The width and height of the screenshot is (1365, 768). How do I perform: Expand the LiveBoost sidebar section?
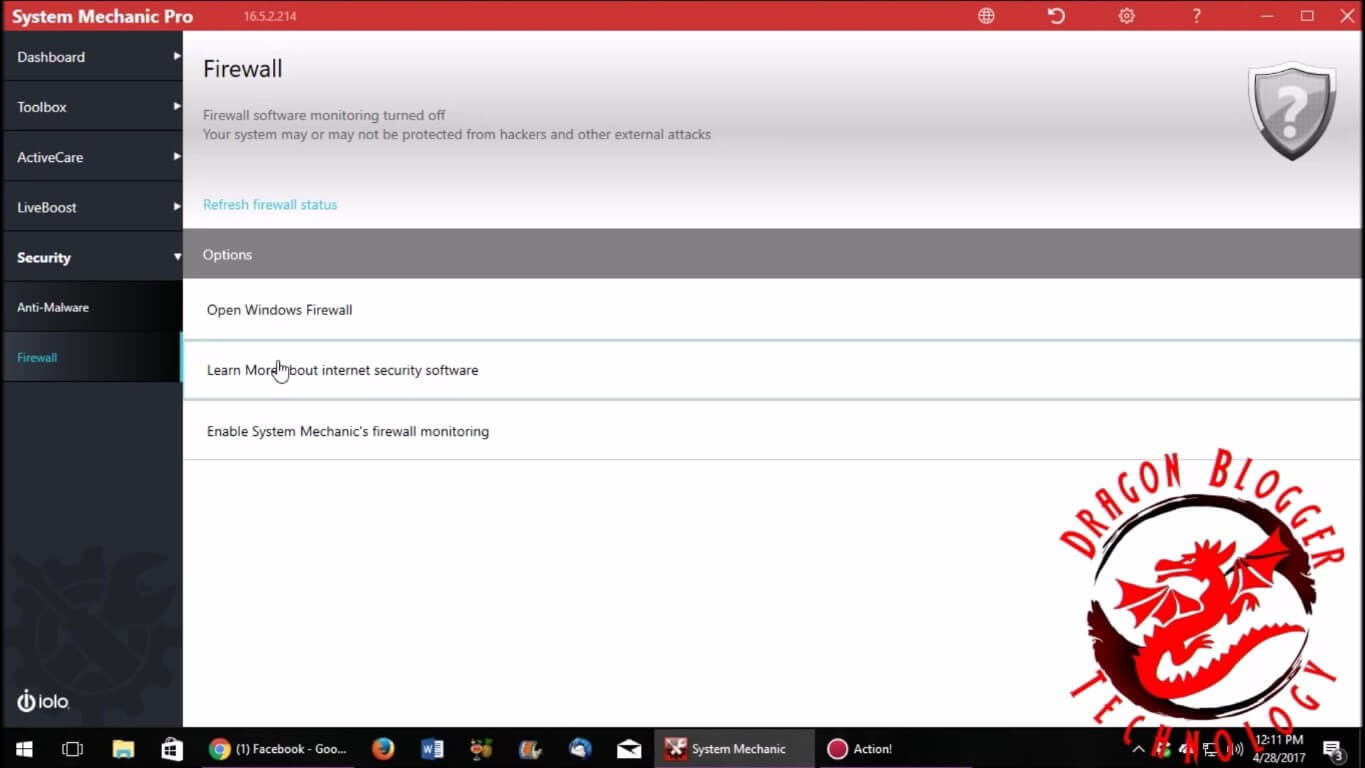pos(91,207)
